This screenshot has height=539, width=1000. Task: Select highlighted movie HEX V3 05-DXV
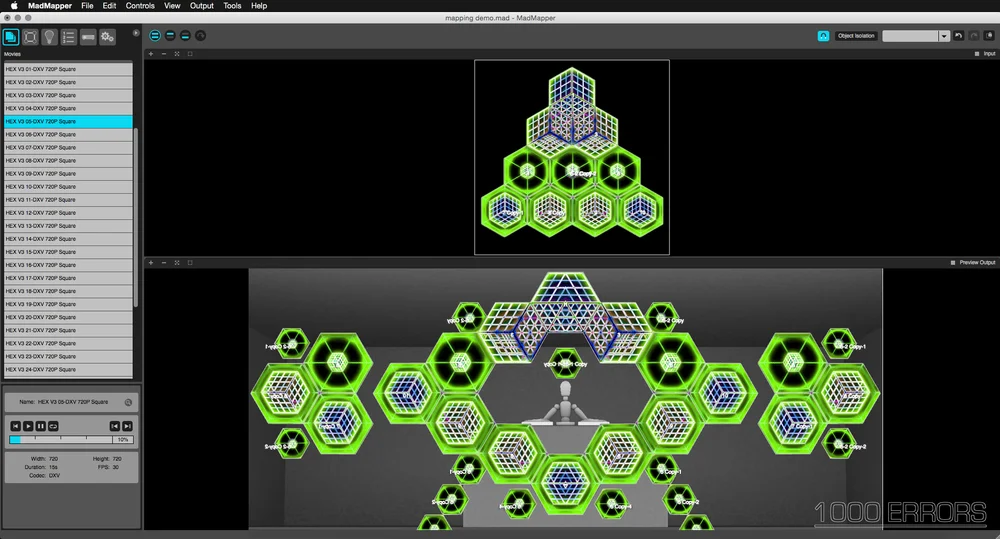click(68, 121)
